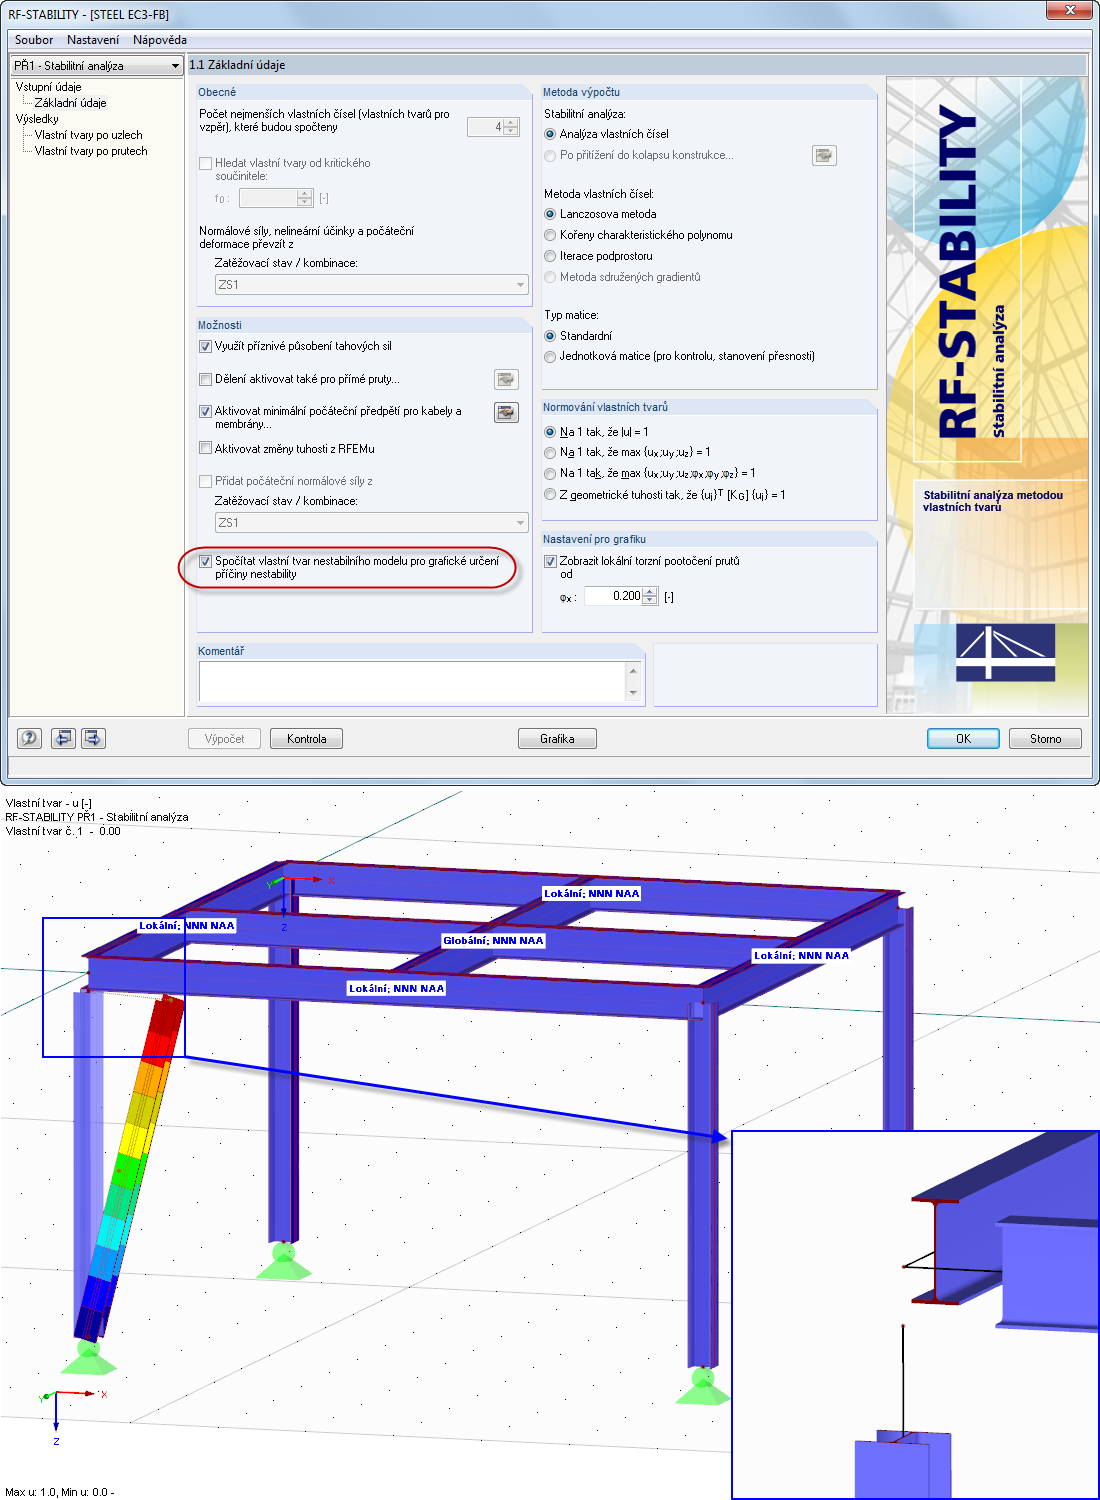Viewport: 1100px width, 1500px height.
Task: Increase f0 value with spinner up arrow
Action: click(x=305, y=193)
